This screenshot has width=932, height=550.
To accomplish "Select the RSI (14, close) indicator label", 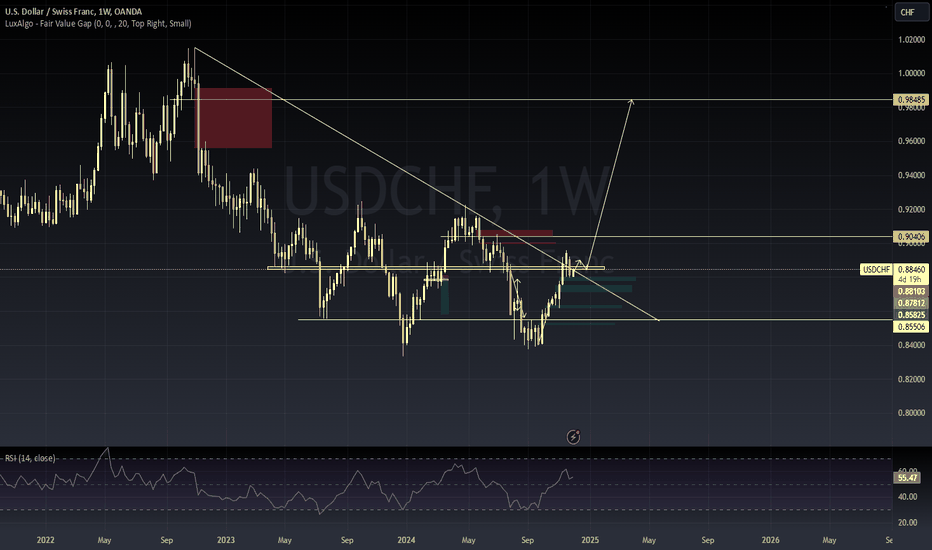I will pos(30,458).
